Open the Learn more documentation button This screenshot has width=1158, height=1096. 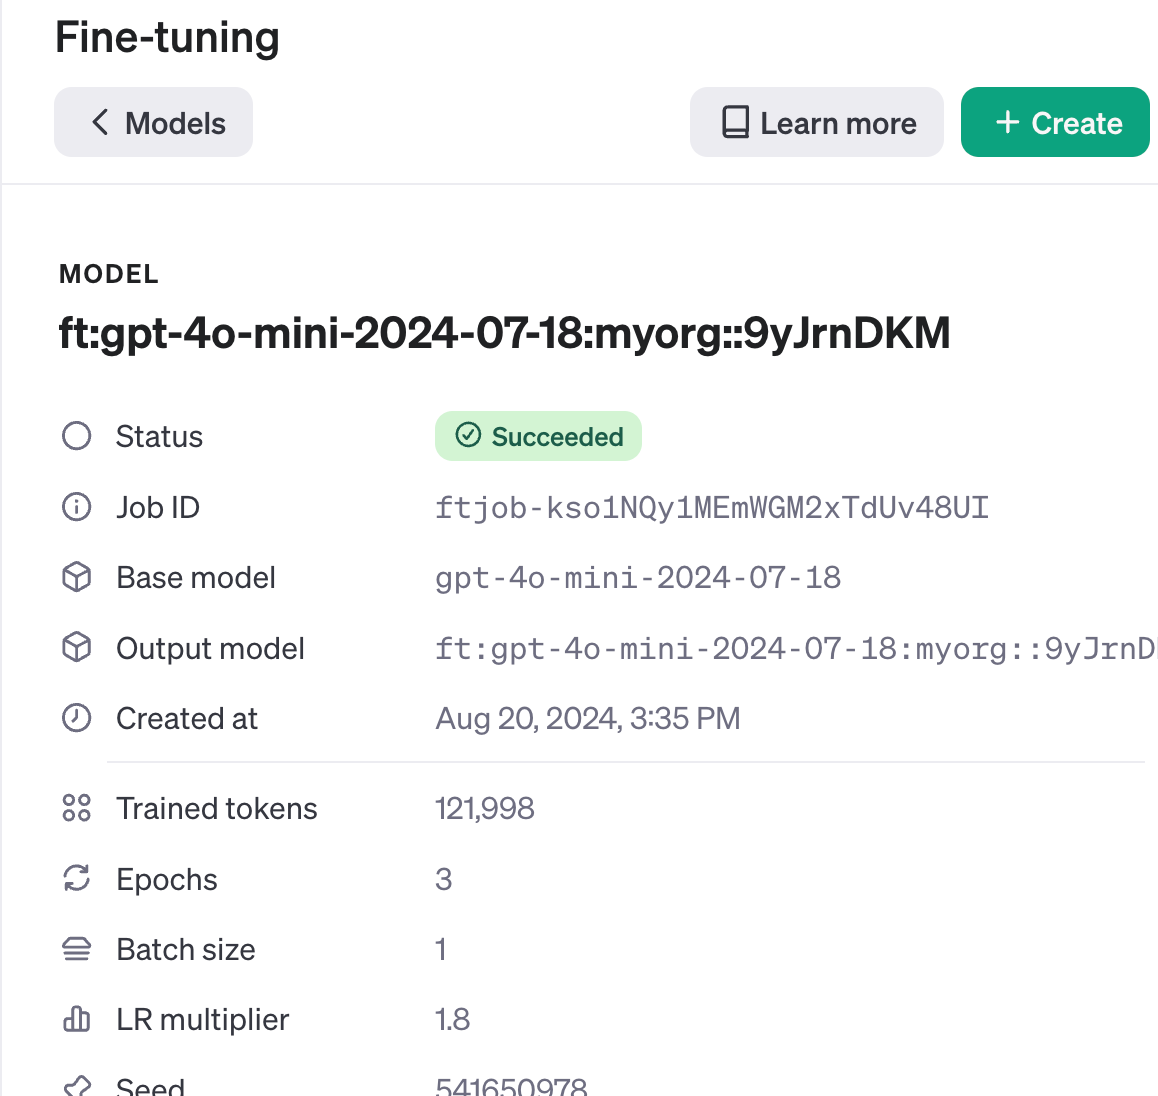coord(817,123)
